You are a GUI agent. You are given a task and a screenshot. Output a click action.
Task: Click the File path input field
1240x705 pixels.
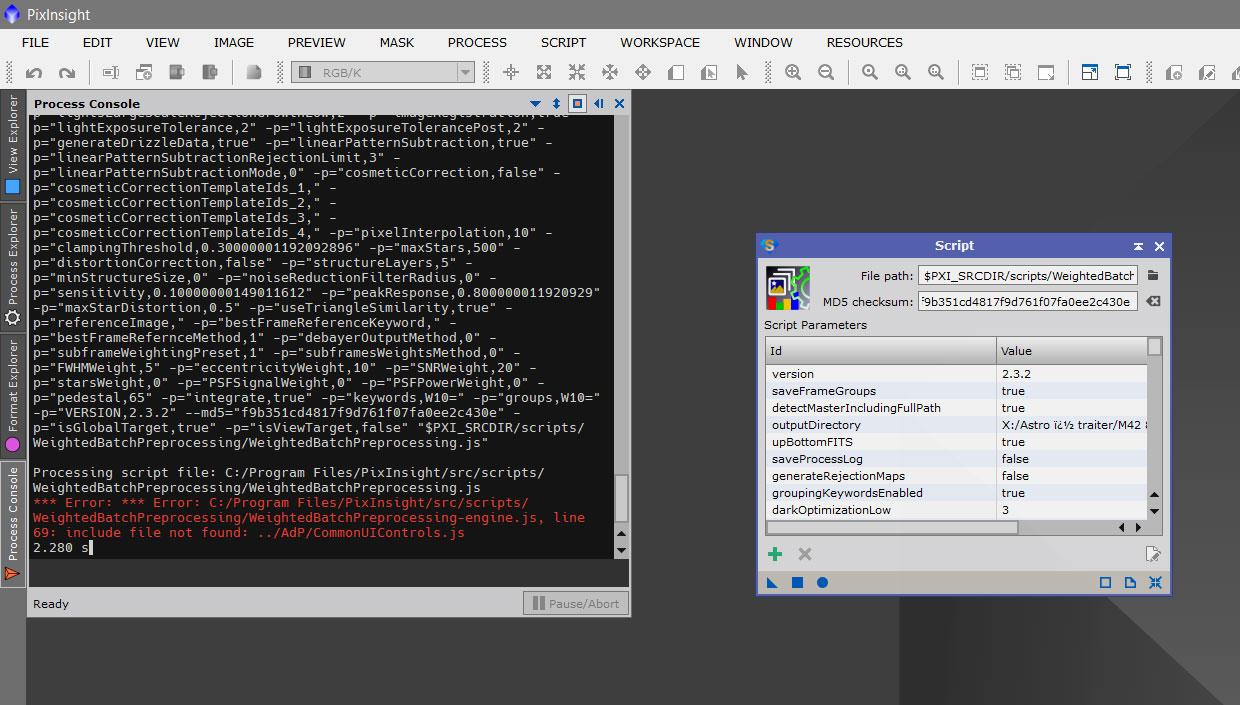[x=1027, y=275]
